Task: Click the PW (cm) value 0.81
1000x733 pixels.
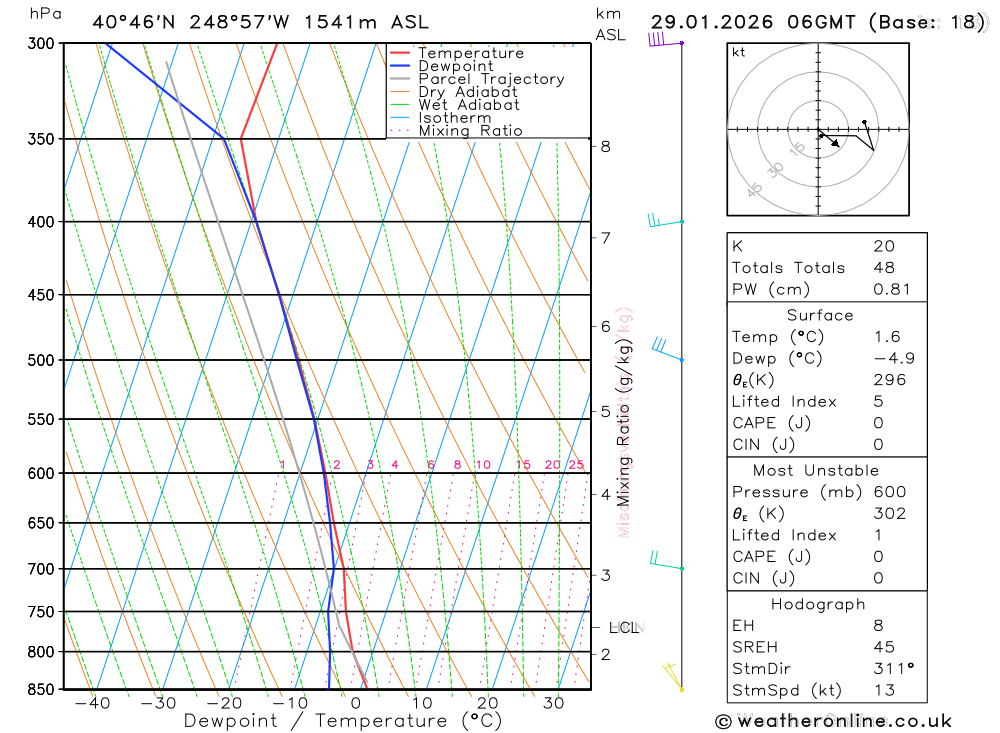Action: click(x=892, y=290)
